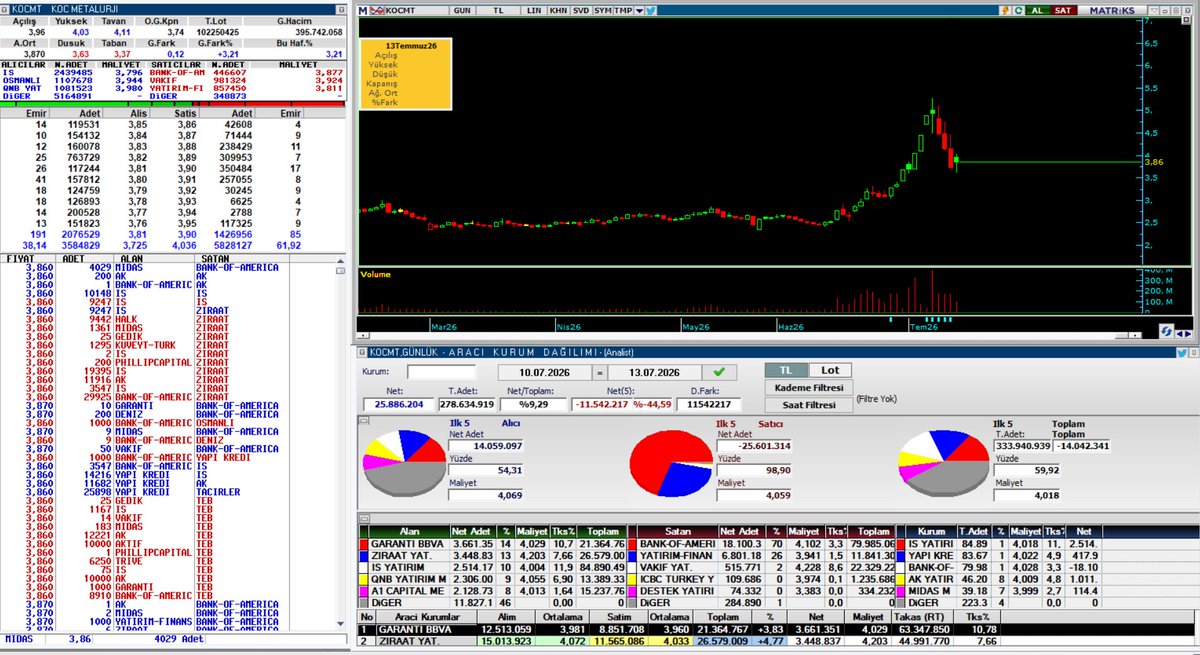Toggle KHN option in chart toolbar
Screen dimensions: 1200x655
558,10
